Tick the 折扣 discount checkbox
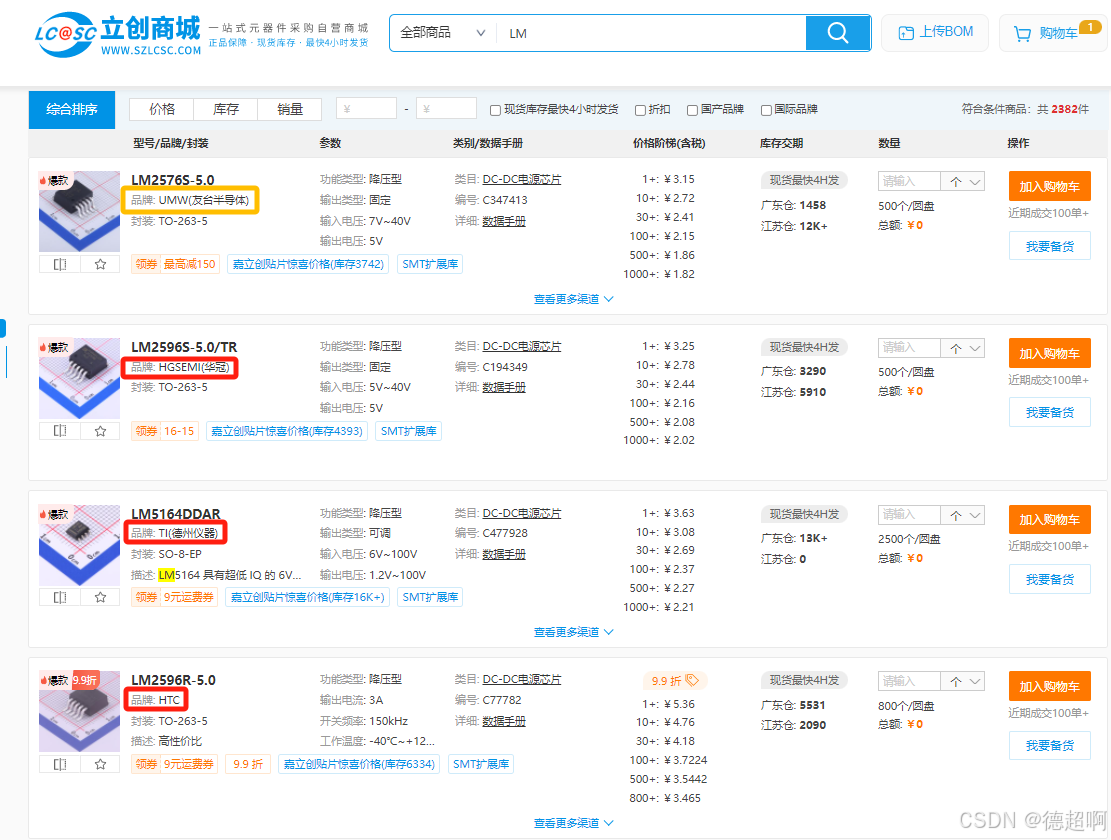The width and height of the screenshot is (1111, 840). (640, 110)
